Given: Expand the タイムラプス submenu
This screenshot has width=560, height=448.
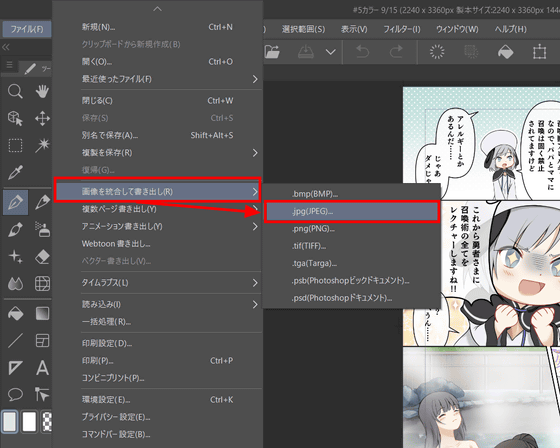Looking at the screenshot, I should coord(255,283).
